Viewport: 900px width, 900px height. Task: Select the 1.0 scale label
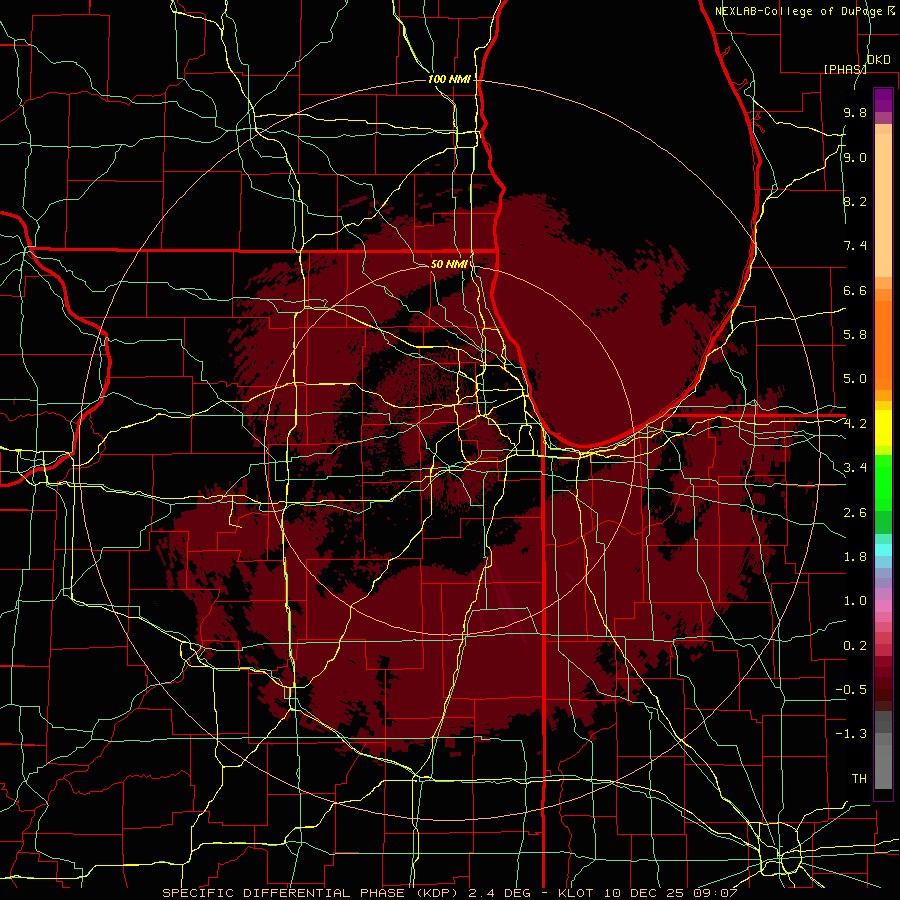point(855,601)
